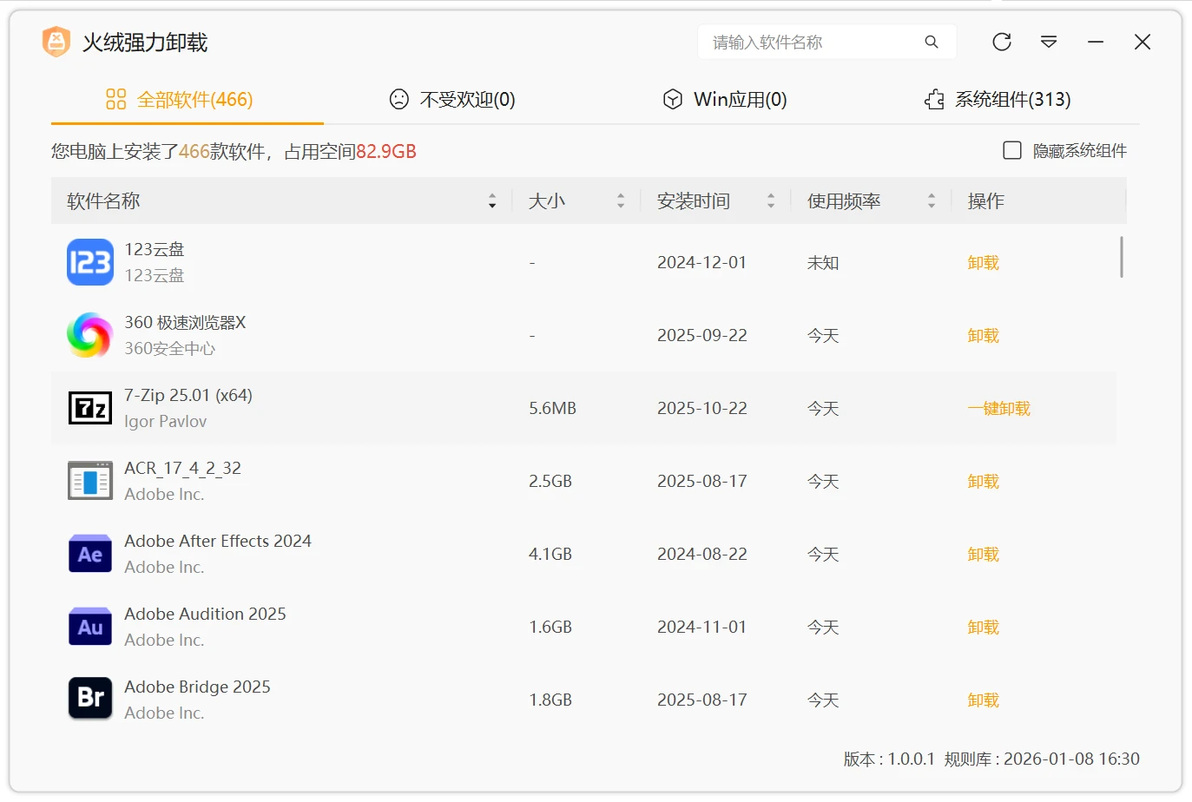Click the 7-Zip app icon
1192x802 pixels.
(90, 408)
